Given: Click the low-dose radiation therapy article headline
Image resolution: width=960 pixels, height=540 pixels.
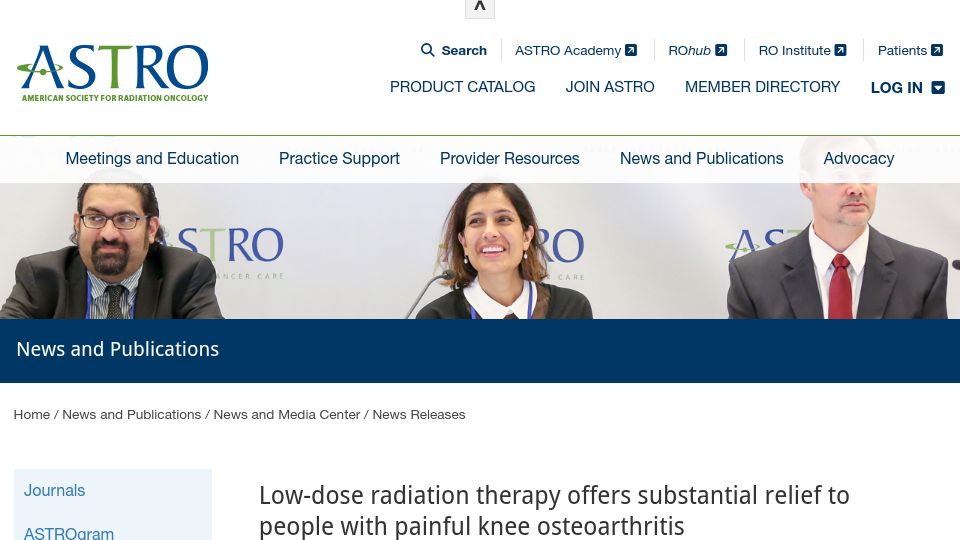Looking at the screenshot, I should 554,511.
